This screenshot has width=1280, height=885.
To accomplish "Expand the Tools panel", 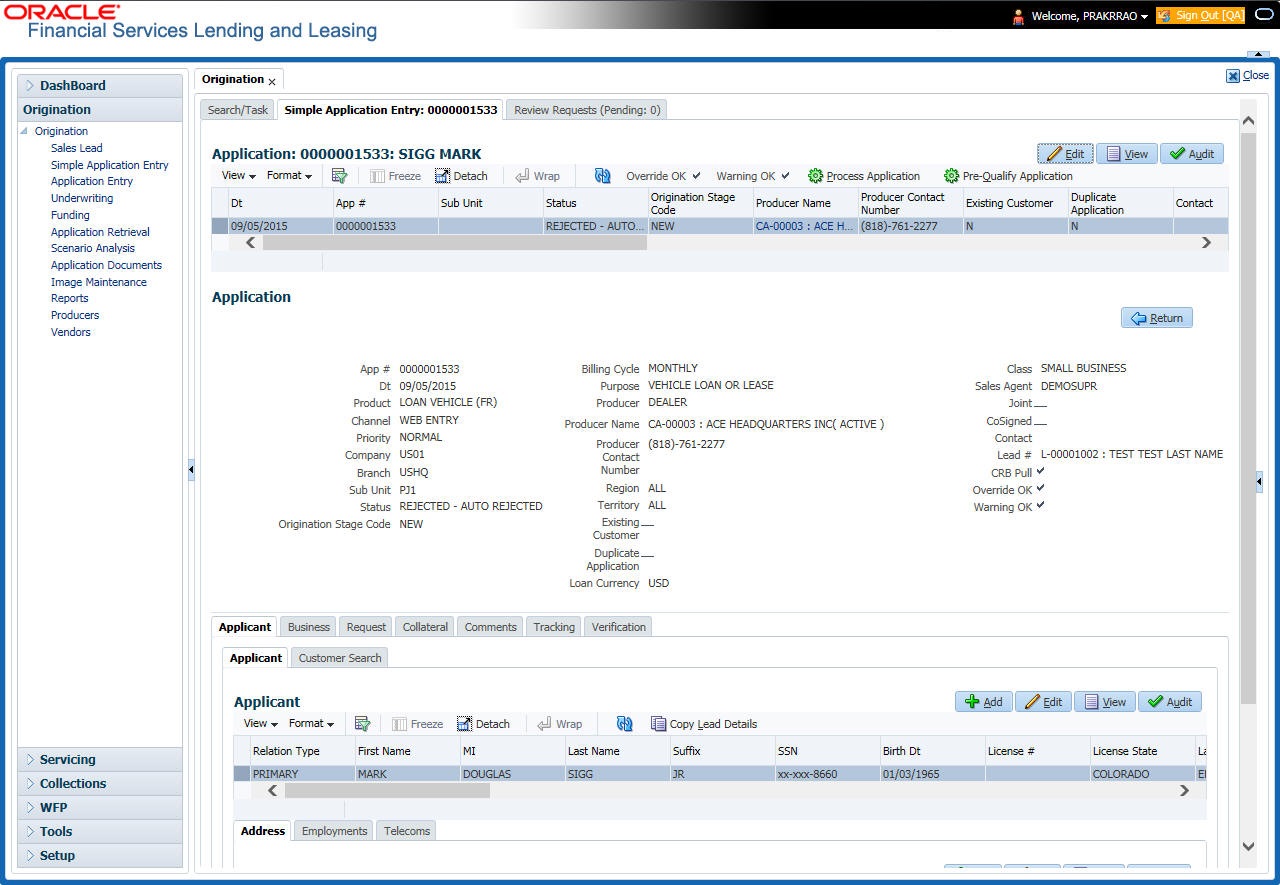I will tap(100, 832).
